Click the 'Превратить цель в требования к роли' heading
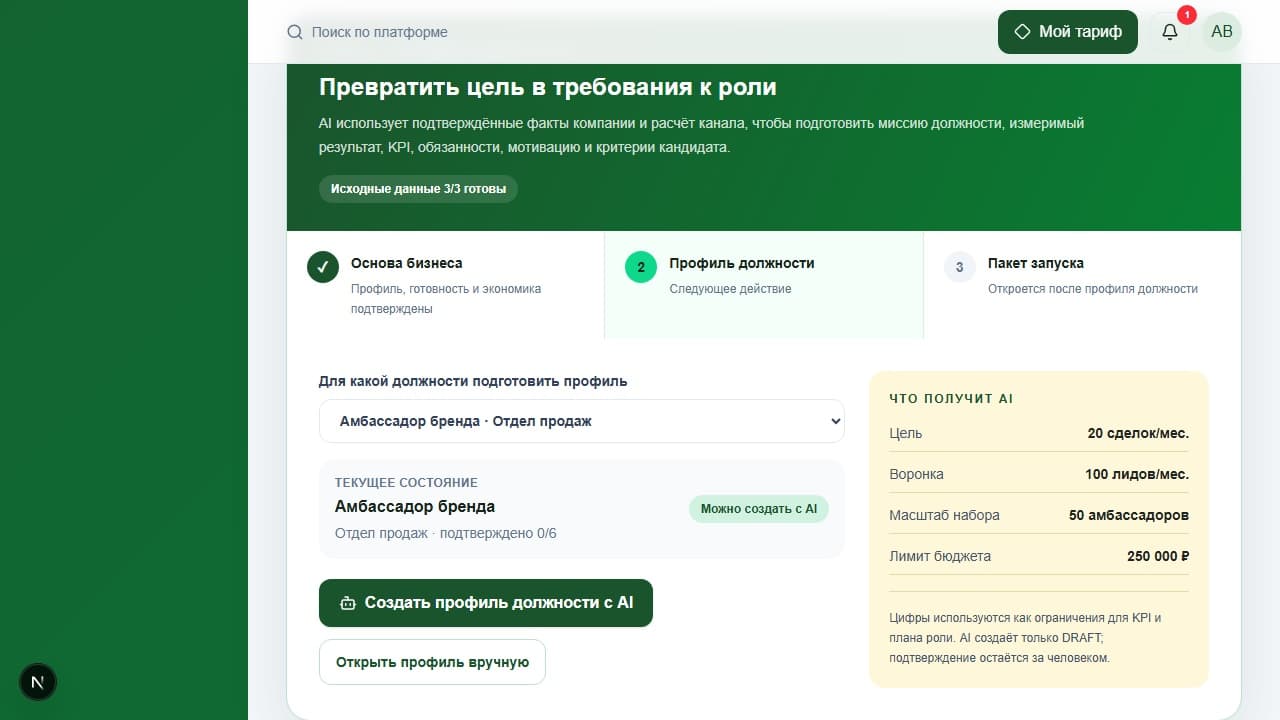 click(548, 87)
